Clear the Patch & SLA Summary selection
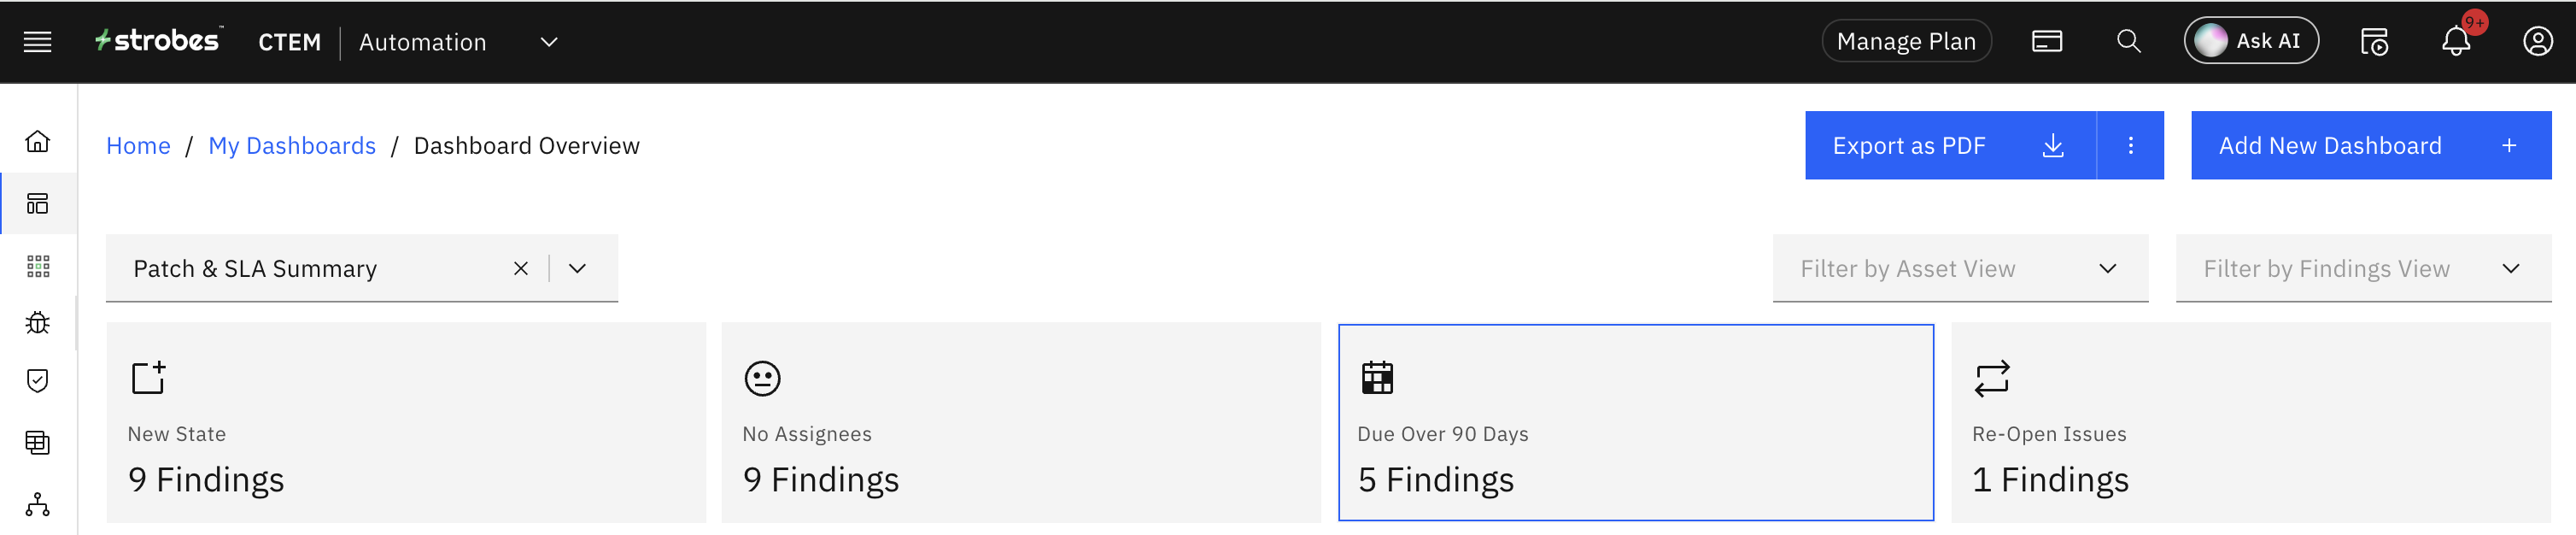This screenshot has width=2576, height=535. click(x=520, y=269)
